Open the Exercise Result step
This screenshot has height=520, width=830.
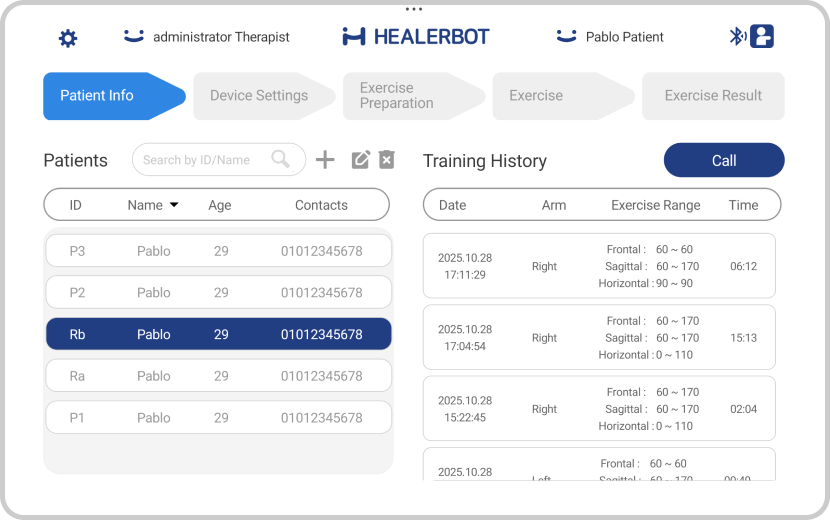click(x=713, y=96)
